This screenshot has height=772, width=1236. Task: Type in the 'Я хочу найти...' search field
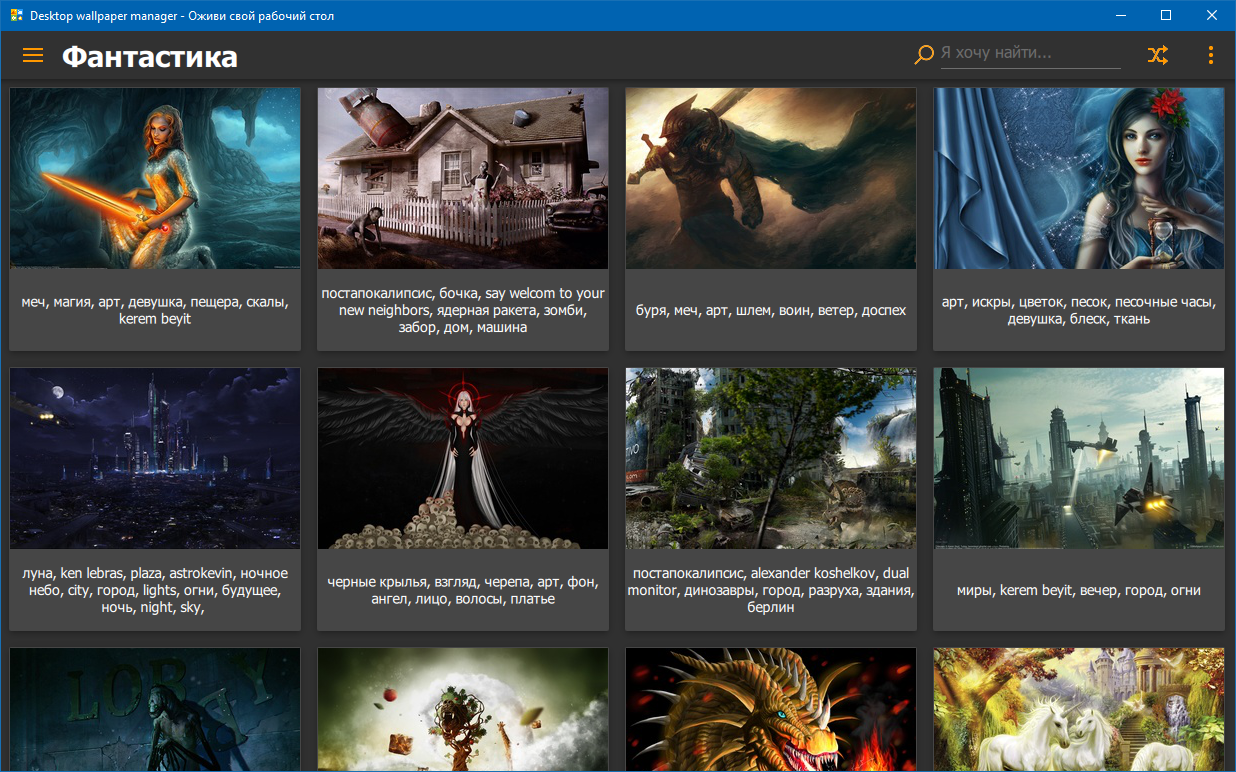1029,54
